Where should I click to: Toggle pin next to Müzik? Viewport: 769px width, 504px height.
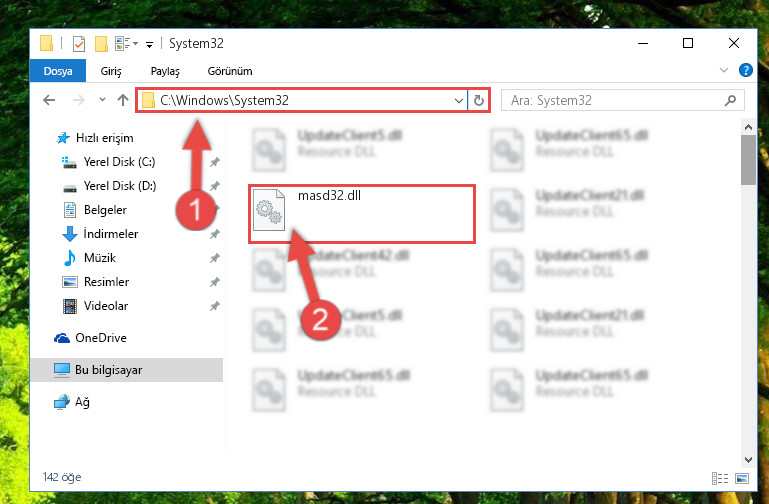[x=215, y=258]
